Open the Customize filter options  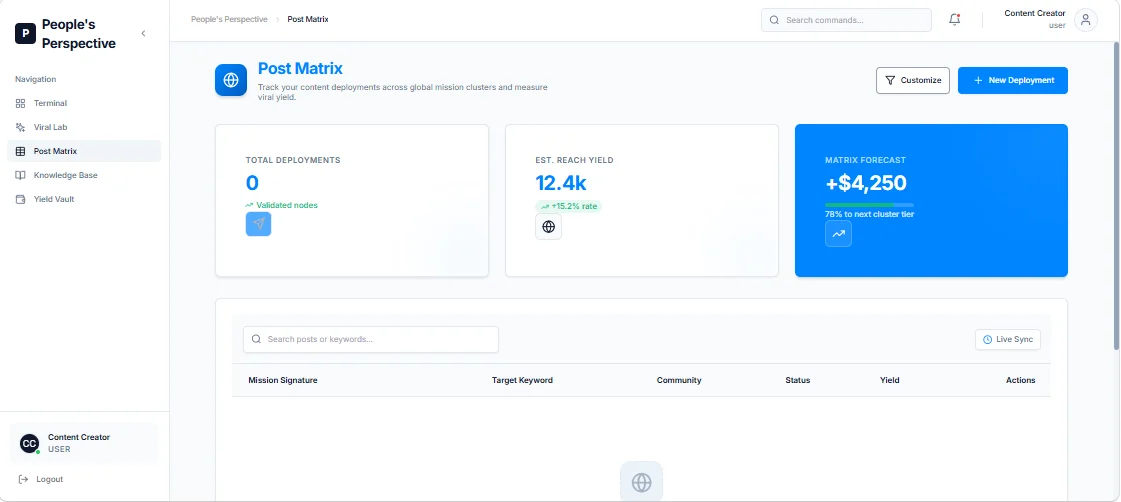tap(913, 80)
